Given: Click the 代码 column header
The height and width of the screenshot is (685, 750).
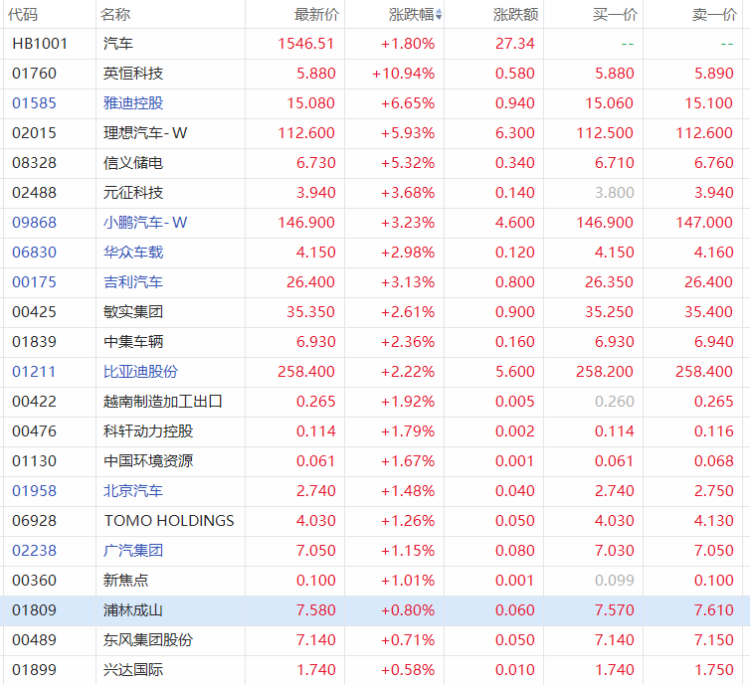Looking at the screenshot, I should coord(22,15).
